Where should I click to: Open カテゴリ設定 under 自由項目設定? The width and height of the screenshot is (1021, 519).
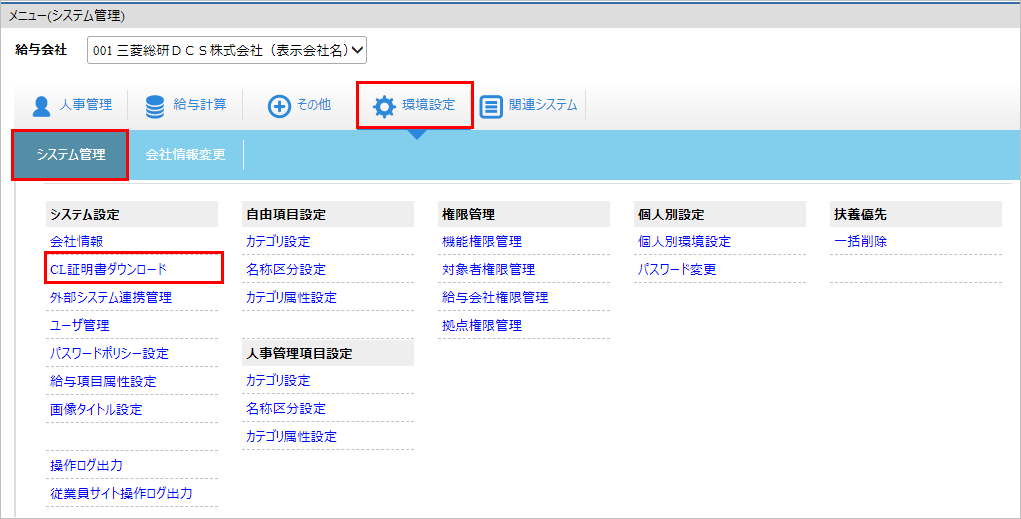tap(278, 242)
